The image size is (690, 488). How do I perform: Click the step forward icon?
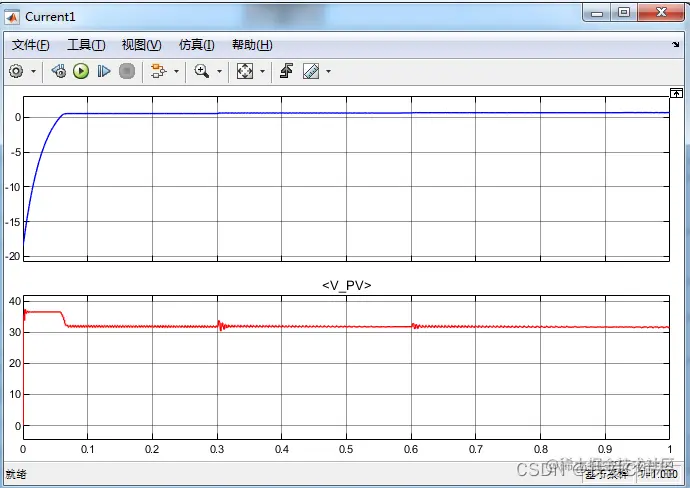[104, 71]
